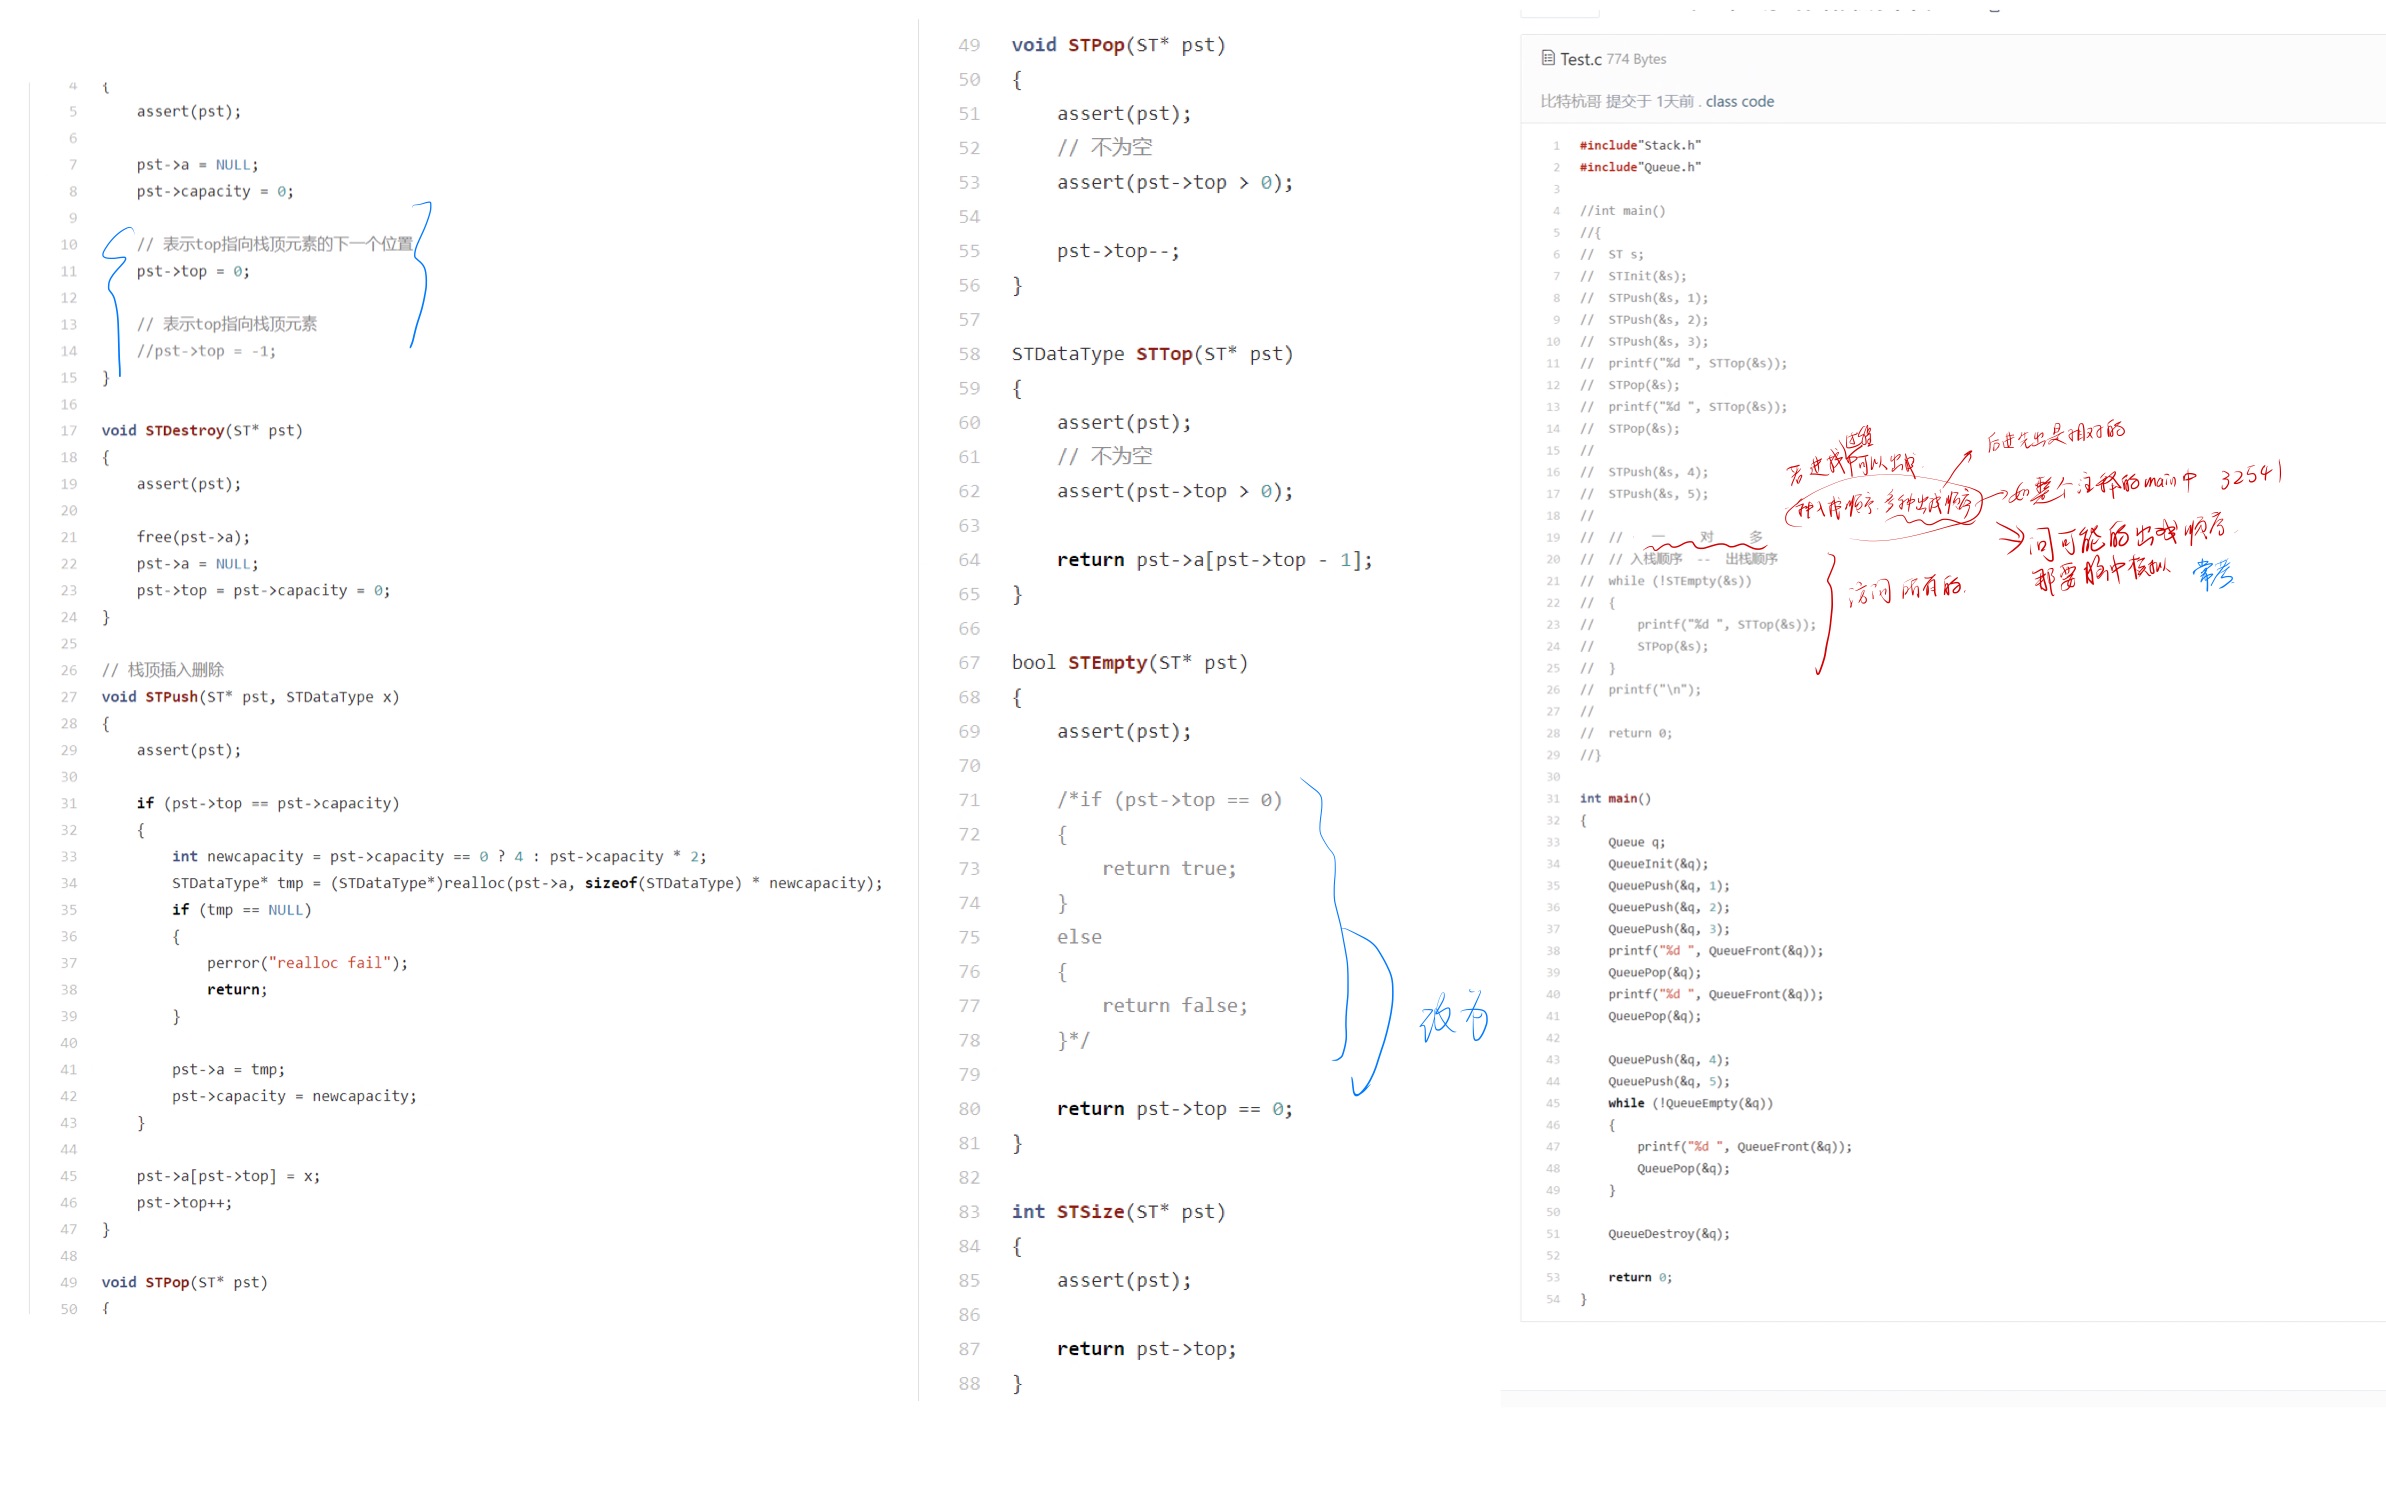Click the STDestroy function name
This screenshot has width=2386, height=1491.
tap(184, 430)
